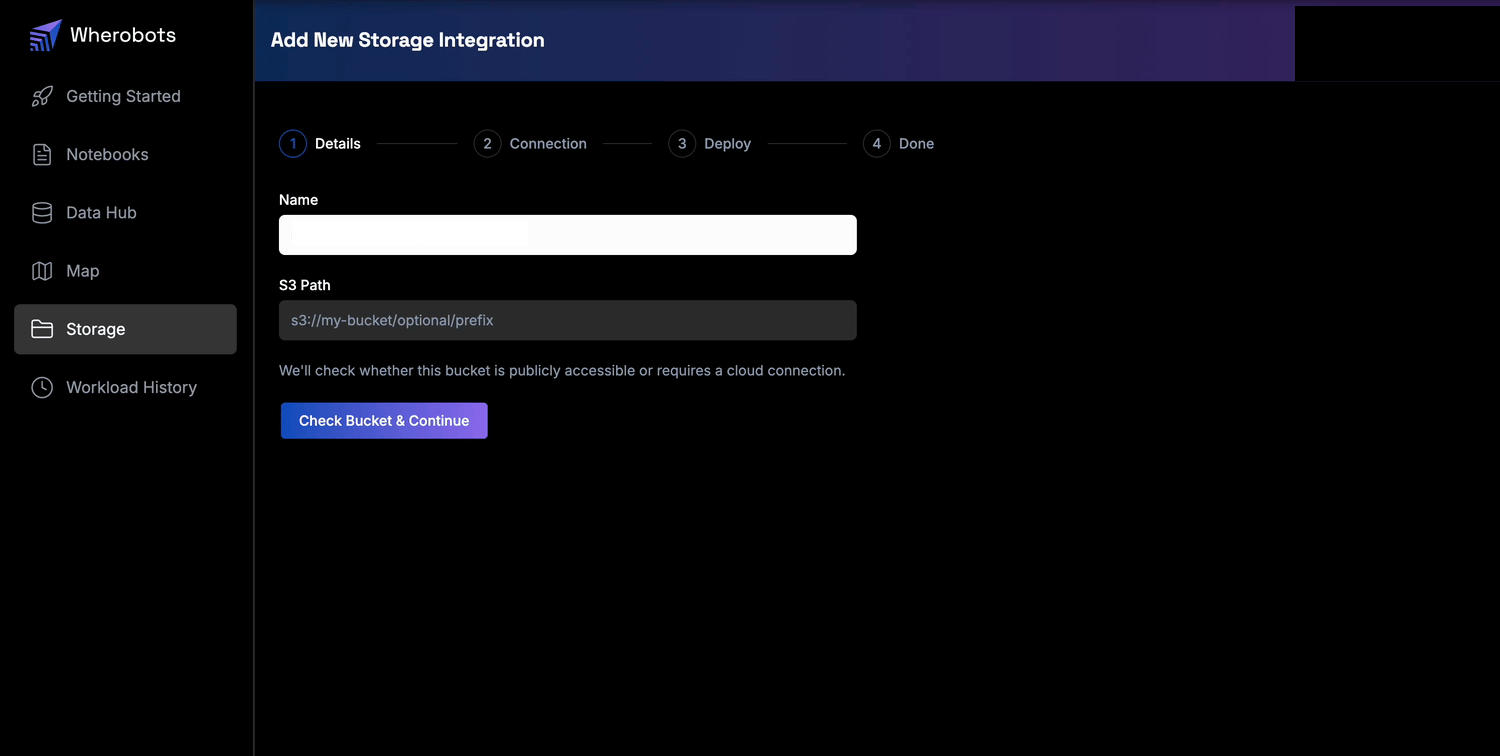Open the Data Hub page
1500x756 pixels.
125,213
